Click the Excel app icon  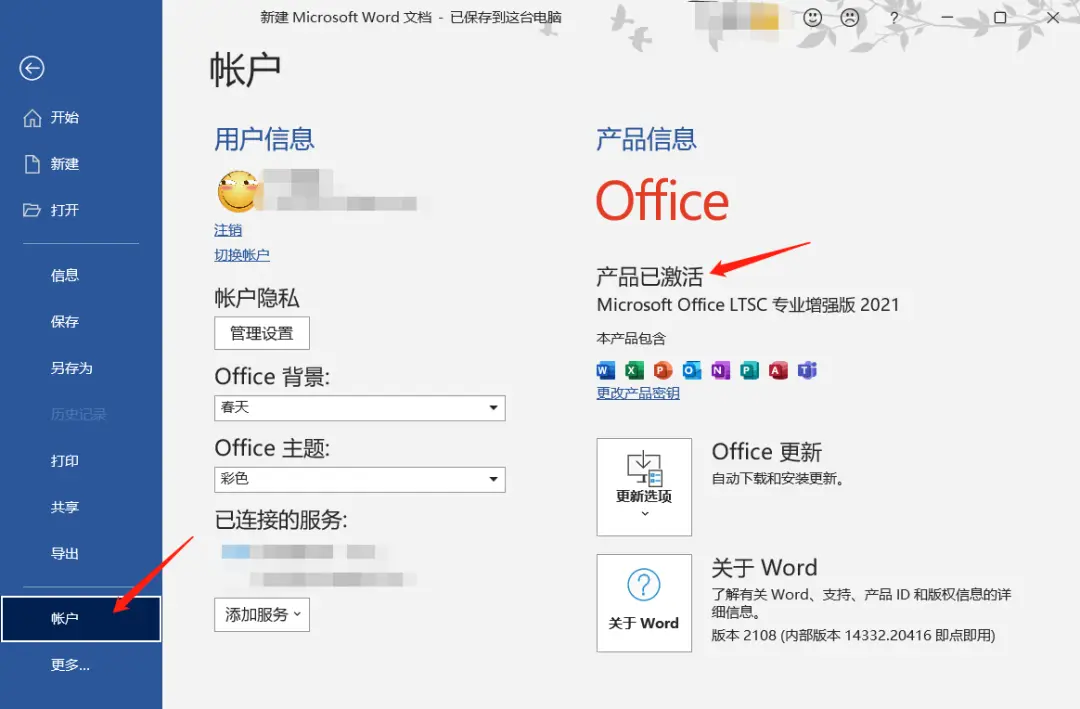coord(634,371)
